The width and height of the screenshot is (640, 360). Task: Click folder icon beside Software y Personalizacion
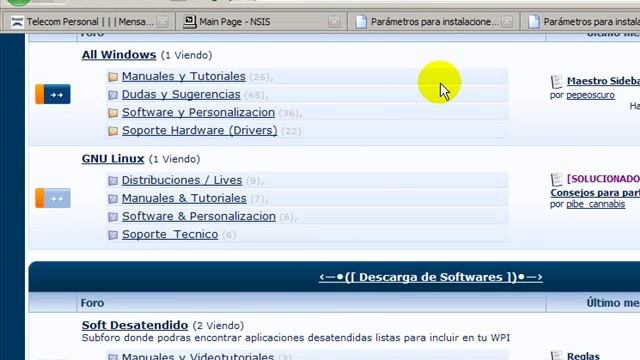pyautogui.click(x=113, y=113)
